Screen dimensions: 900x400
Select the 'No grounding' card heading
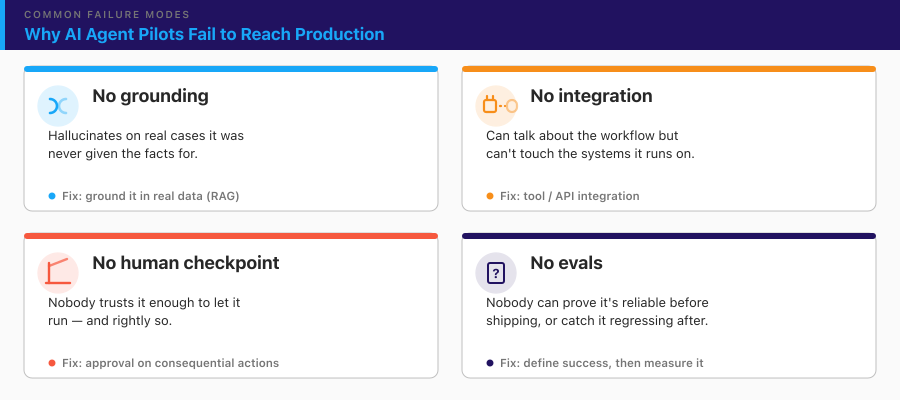pyautogui.click(x=150, y=96)
